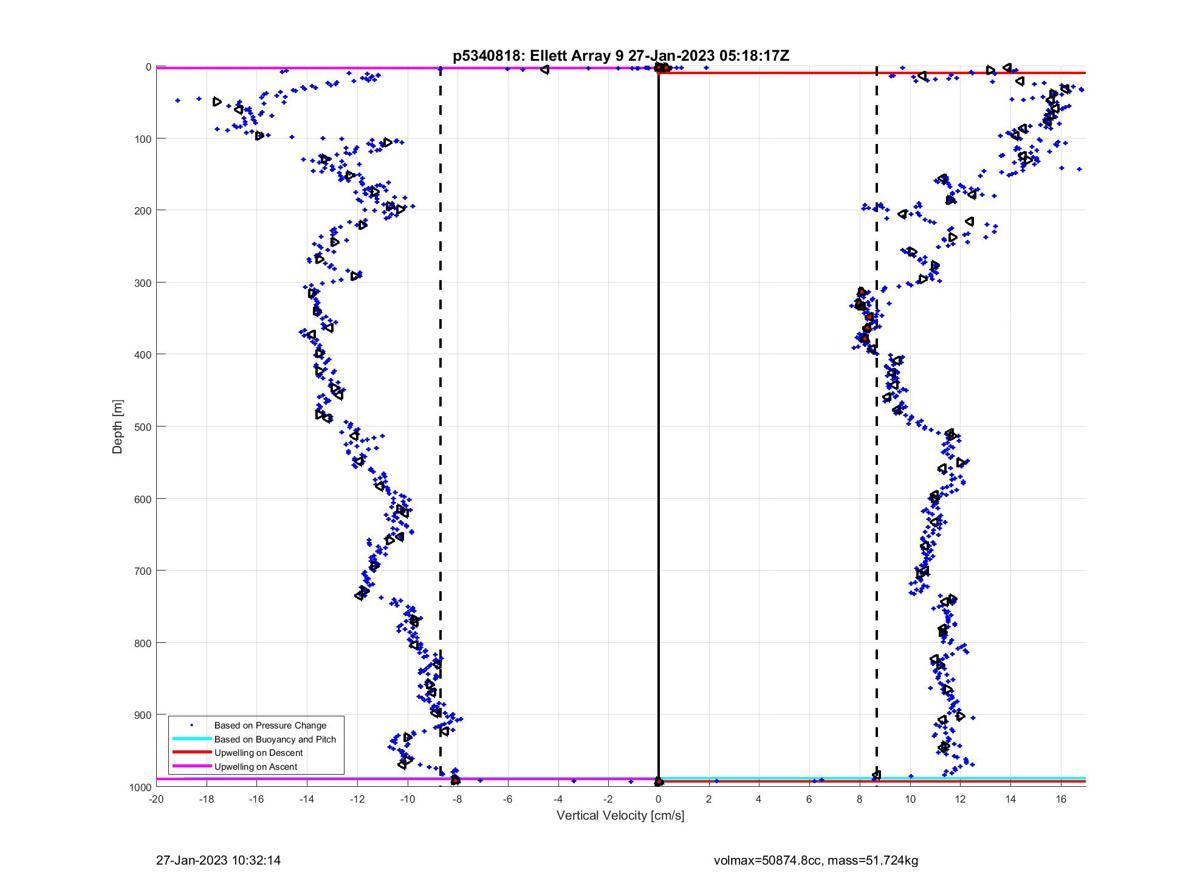Click the legend entry Based on Pressure Change

click(270, 725)
